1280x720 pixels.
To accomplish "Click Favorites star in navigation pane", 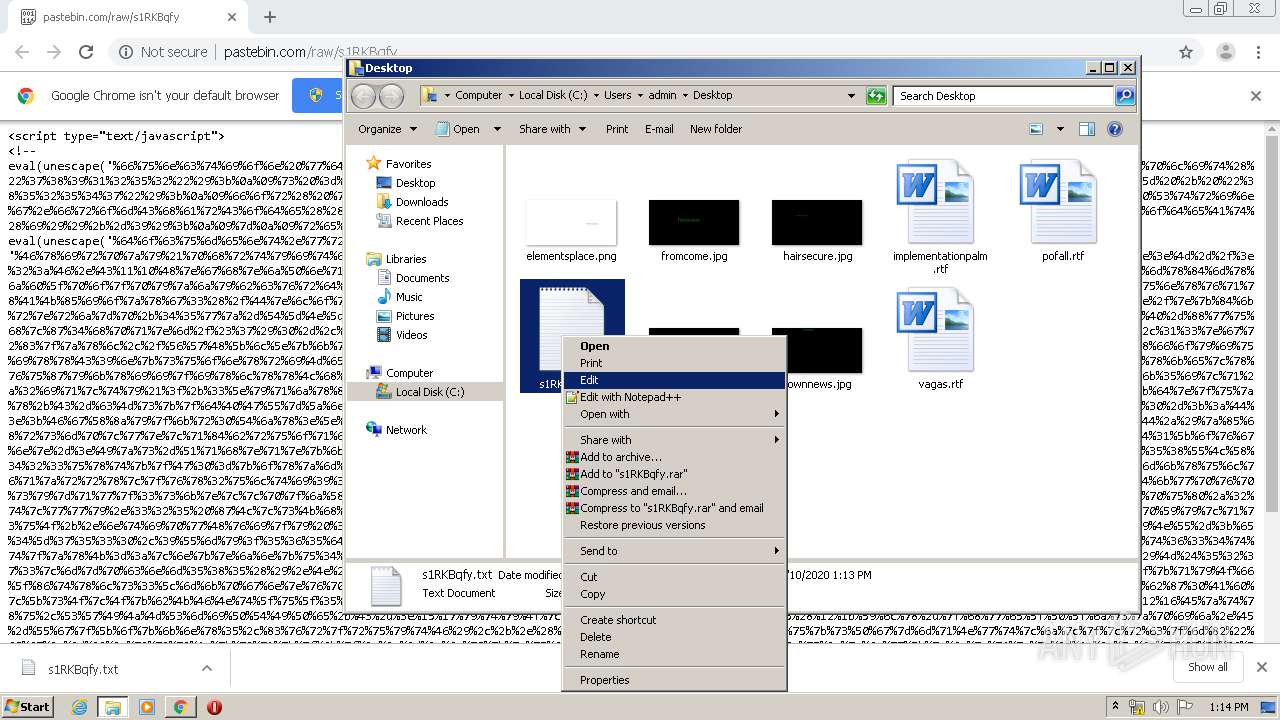I will point(374,163).
